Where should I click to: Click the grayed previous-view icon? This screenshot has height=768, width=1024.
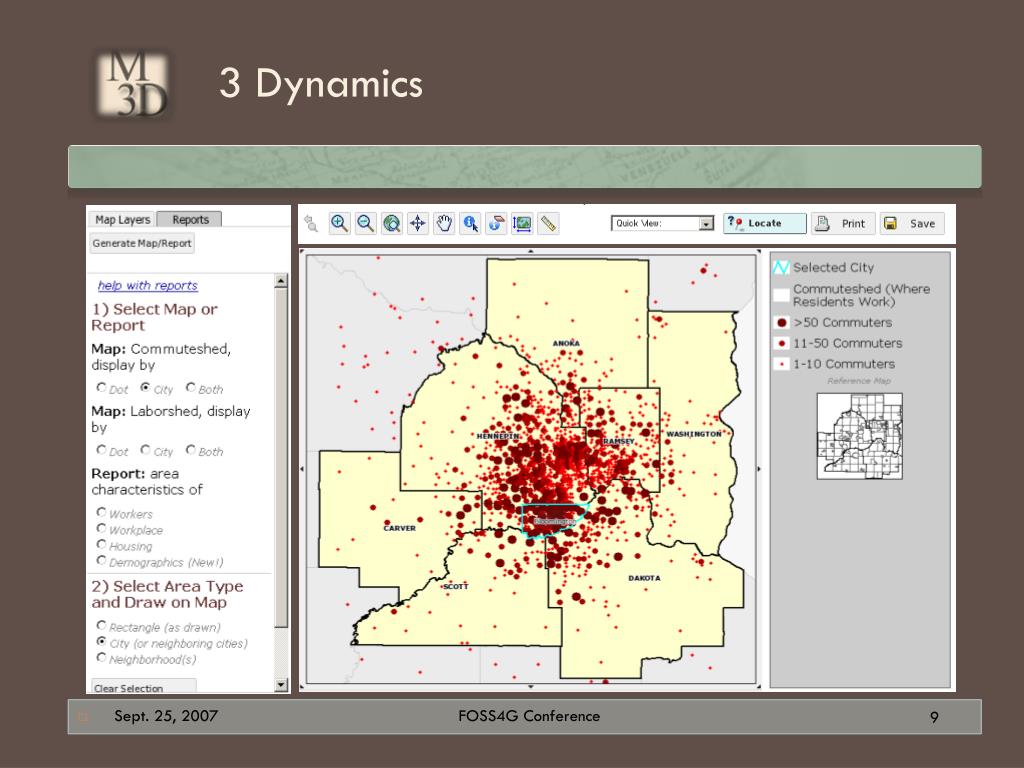point(312,223)
